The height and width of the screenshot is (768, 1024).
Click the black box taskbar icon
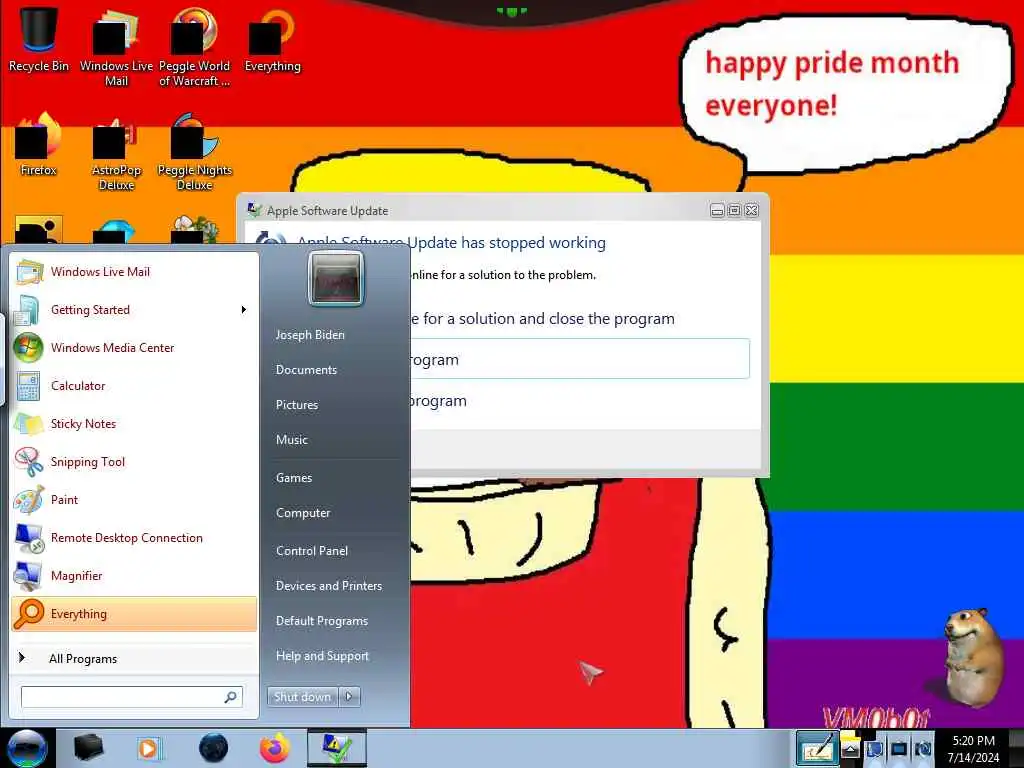click(x=88, y=748)
